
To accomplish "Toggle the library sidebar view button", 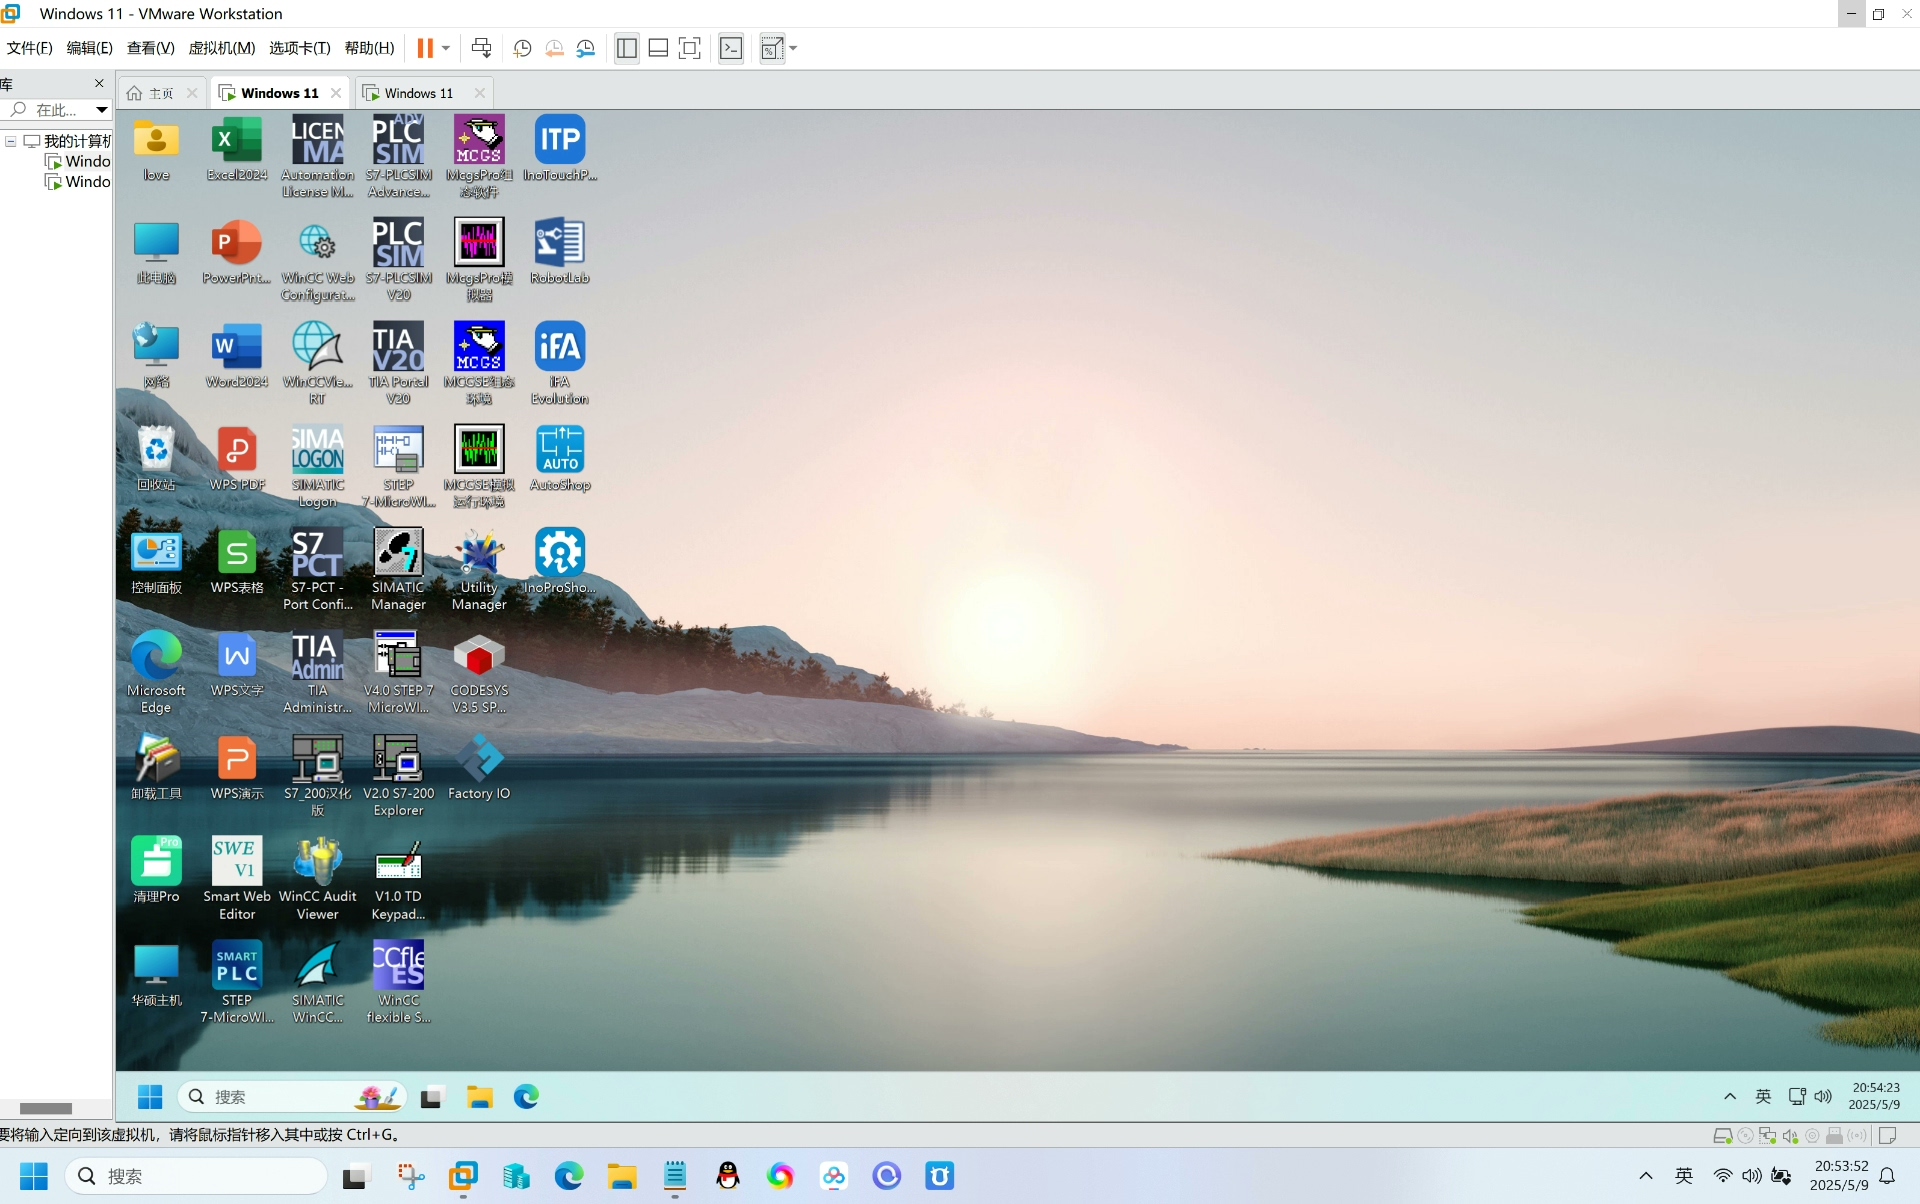I will tap(627, 48).
